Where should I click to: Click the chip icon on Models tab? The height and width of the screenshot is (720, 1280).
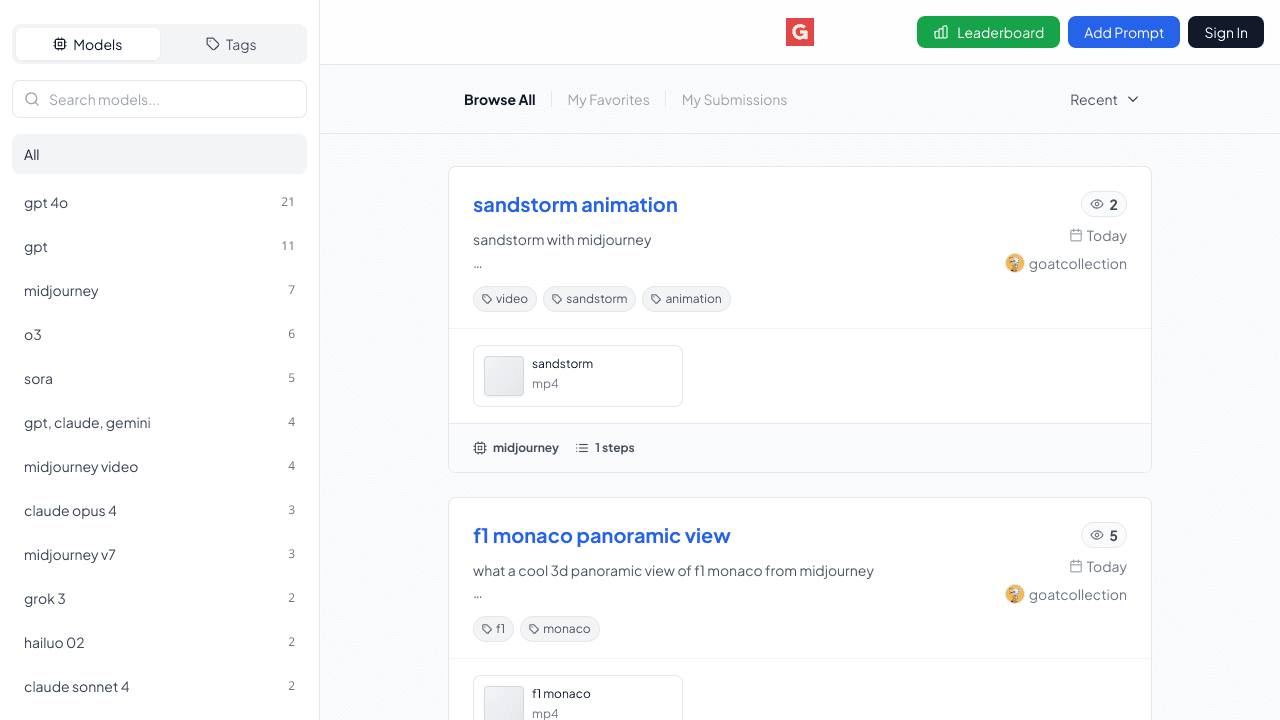[60, 44]
